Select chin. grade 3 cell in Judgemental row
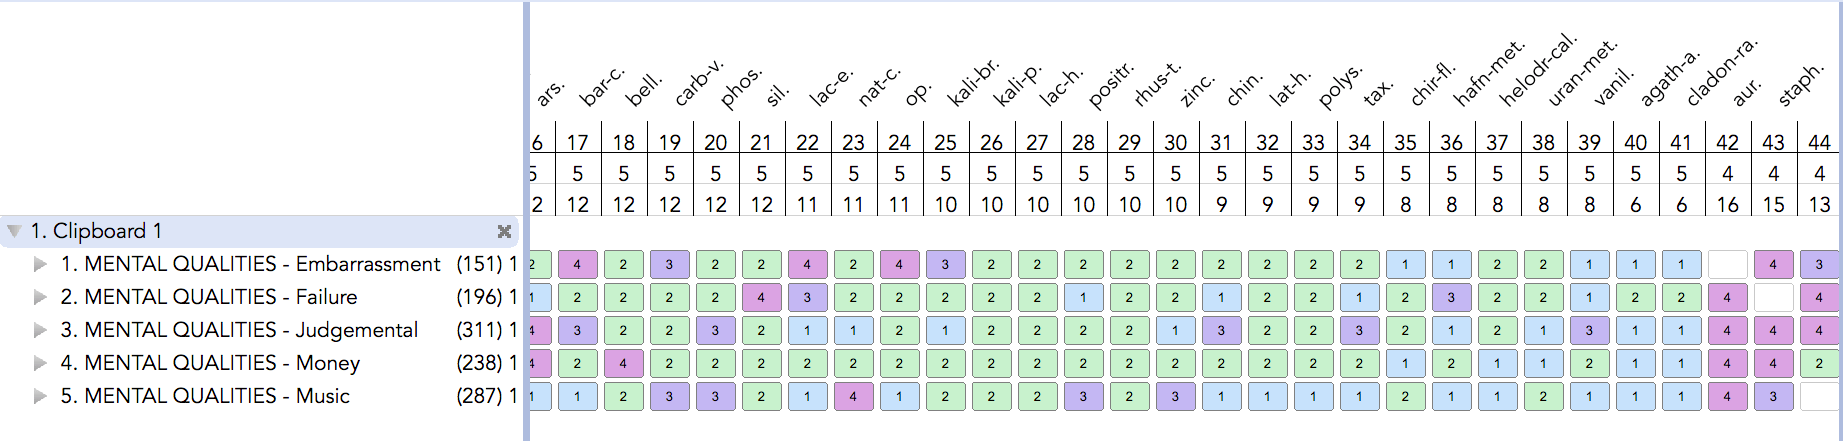This screenshot has height=441, width=1843. tap(1221, 331)
